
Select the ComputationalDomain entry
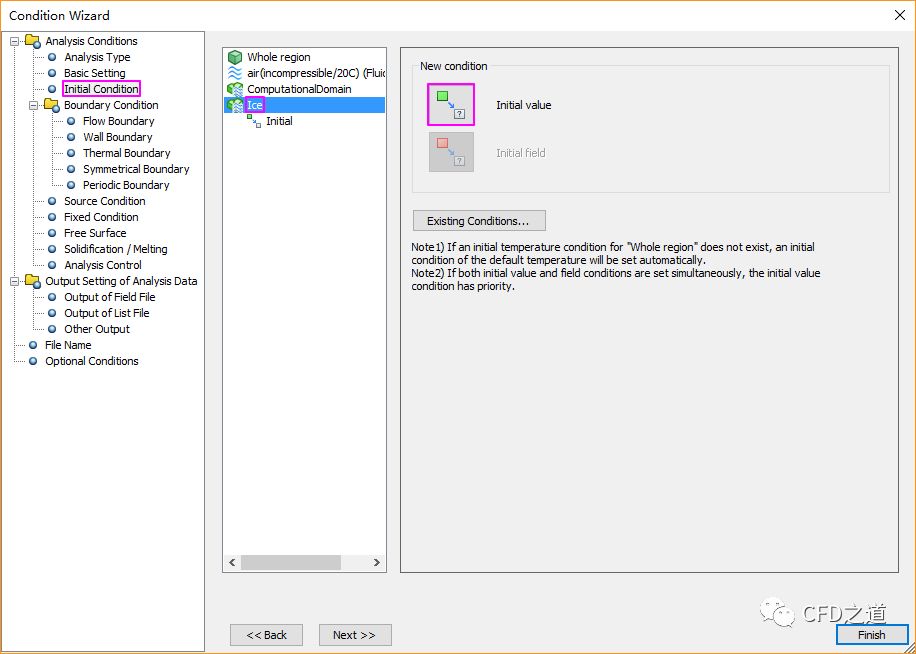click(x=299, y=89)
